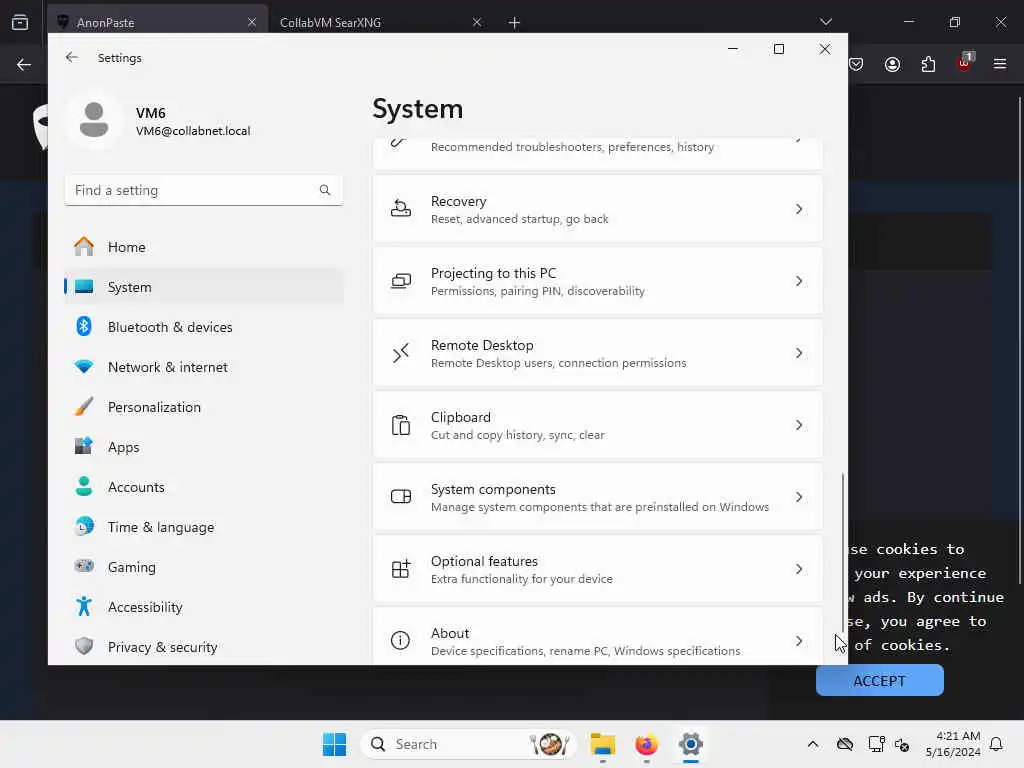Switch to the AnonPaste browser tab
The height and width of the screenshot is (768, 1024).
[x=157, y=22]
